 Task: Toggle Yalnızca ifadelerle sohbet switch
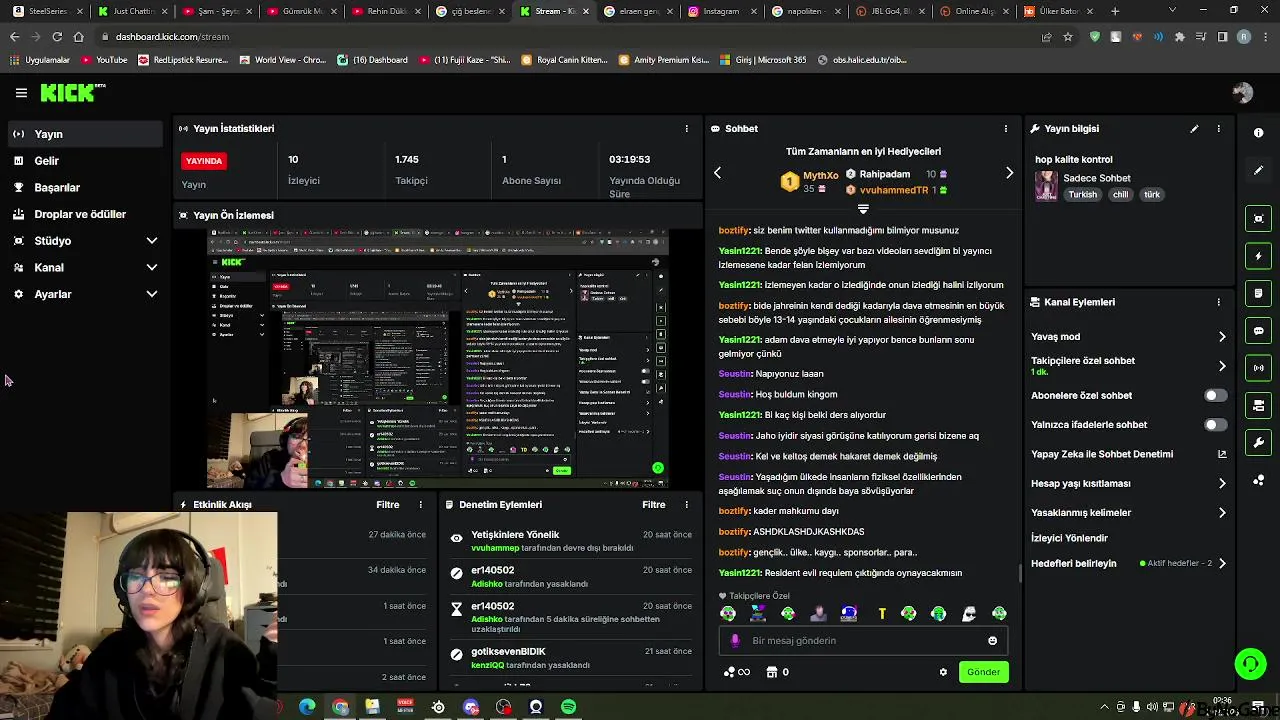(1215, 425)
